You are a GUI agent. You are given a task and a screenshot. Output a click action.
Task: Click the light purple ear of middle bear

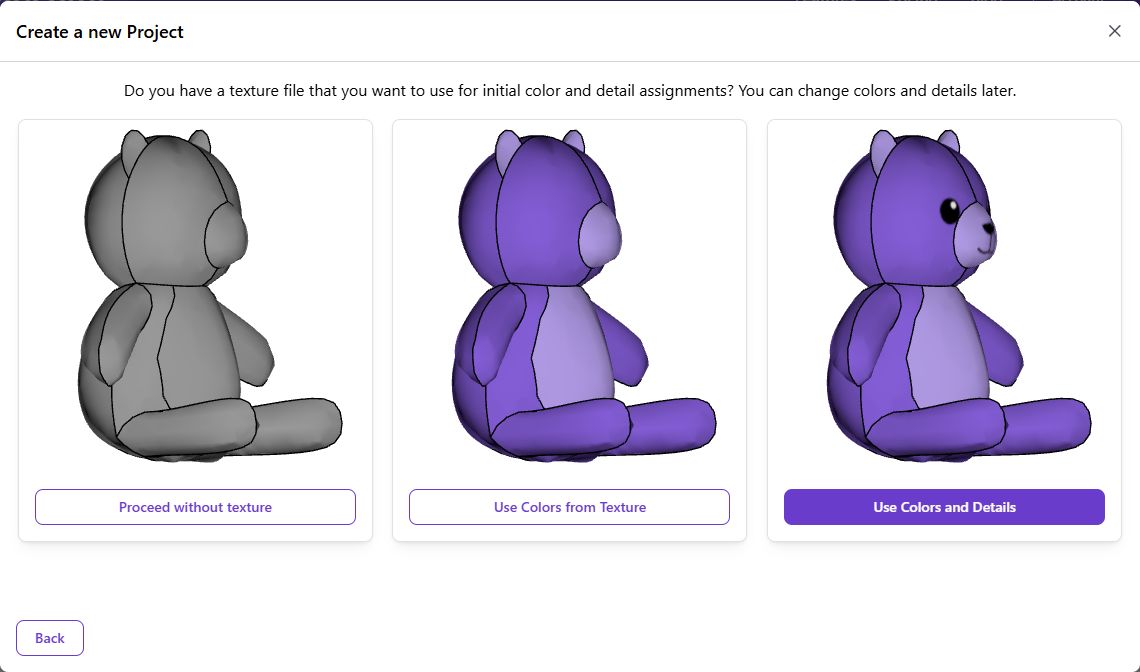507,153
